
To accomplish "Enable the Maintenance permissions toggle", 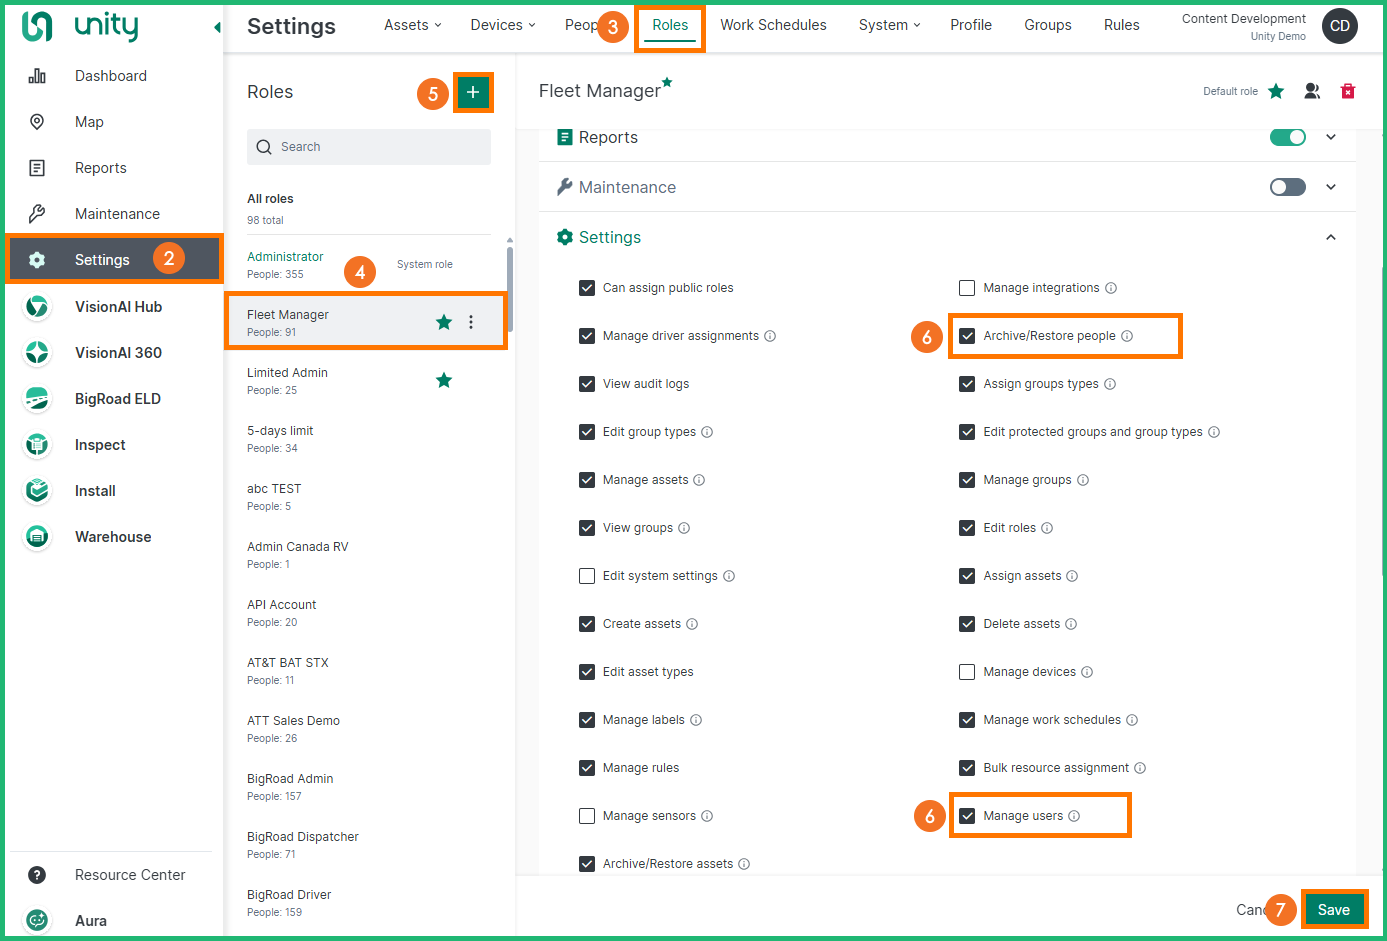I will 1287,187.
